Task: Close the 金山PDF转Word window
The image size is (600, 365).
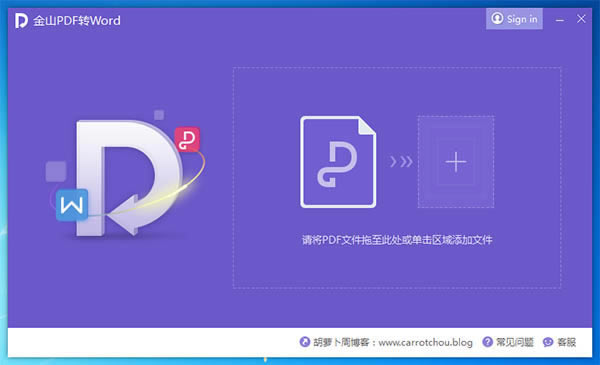Action: pos(581,19)
